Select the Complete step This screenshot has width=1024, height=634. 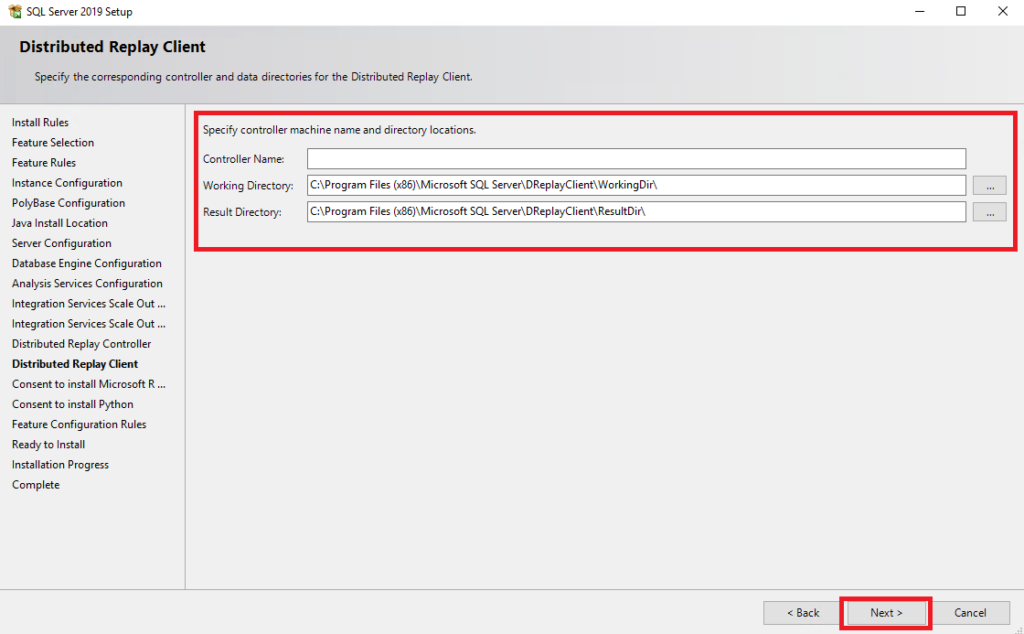(35, 484)
